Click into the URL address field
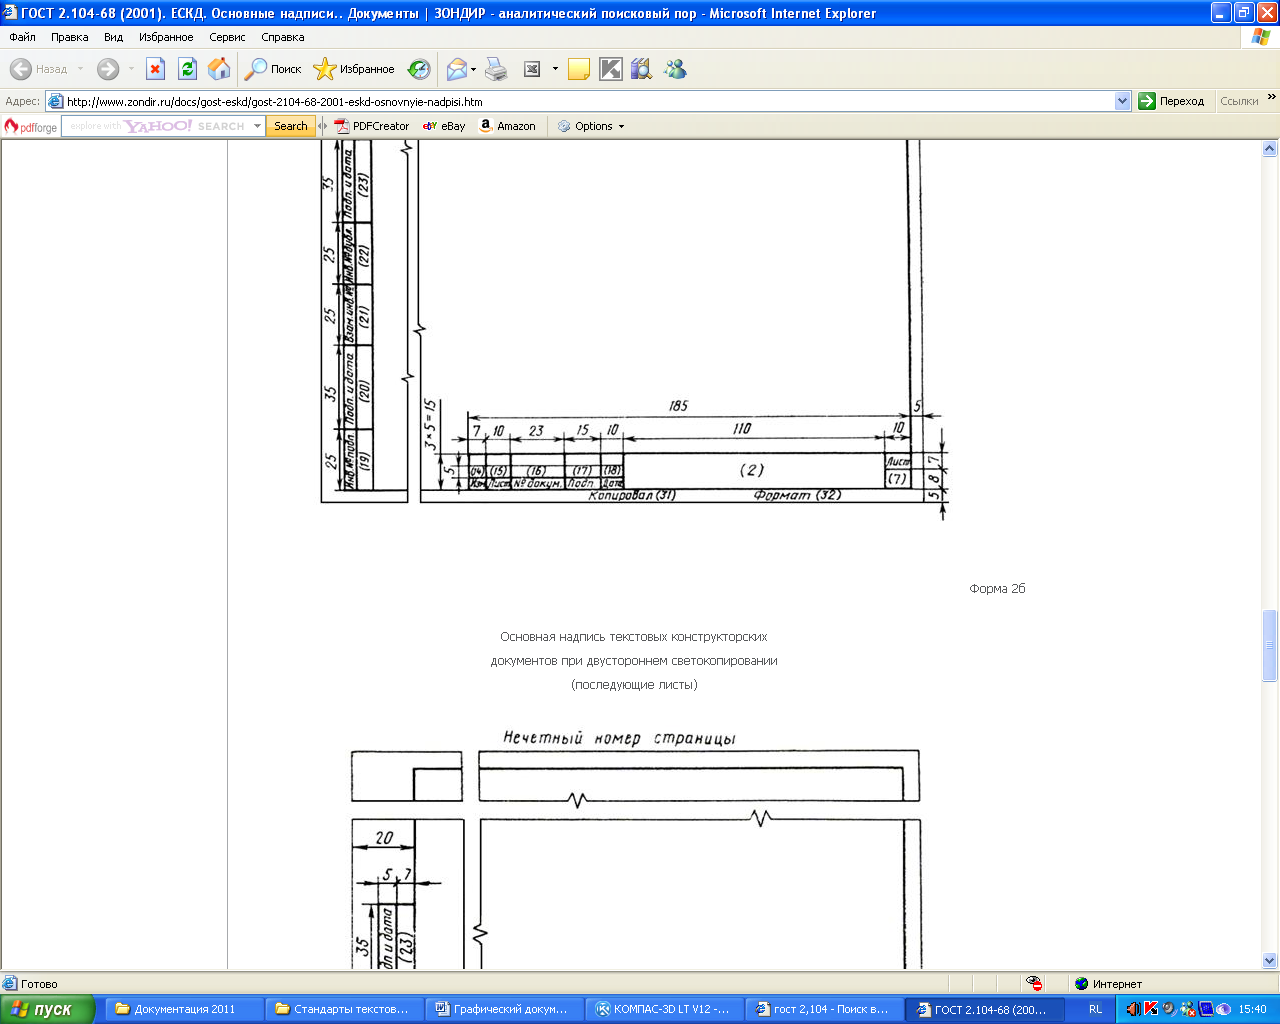Image resolution: width=1280 pixels, height=1024 pixels. (x=588, y=101)
